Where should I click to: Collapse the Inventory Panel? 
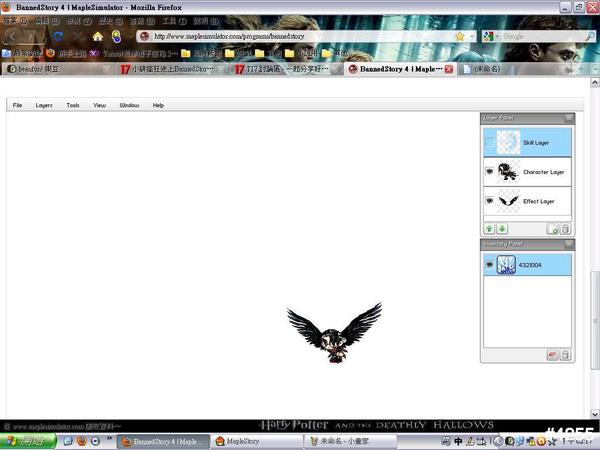pos(568,243)
